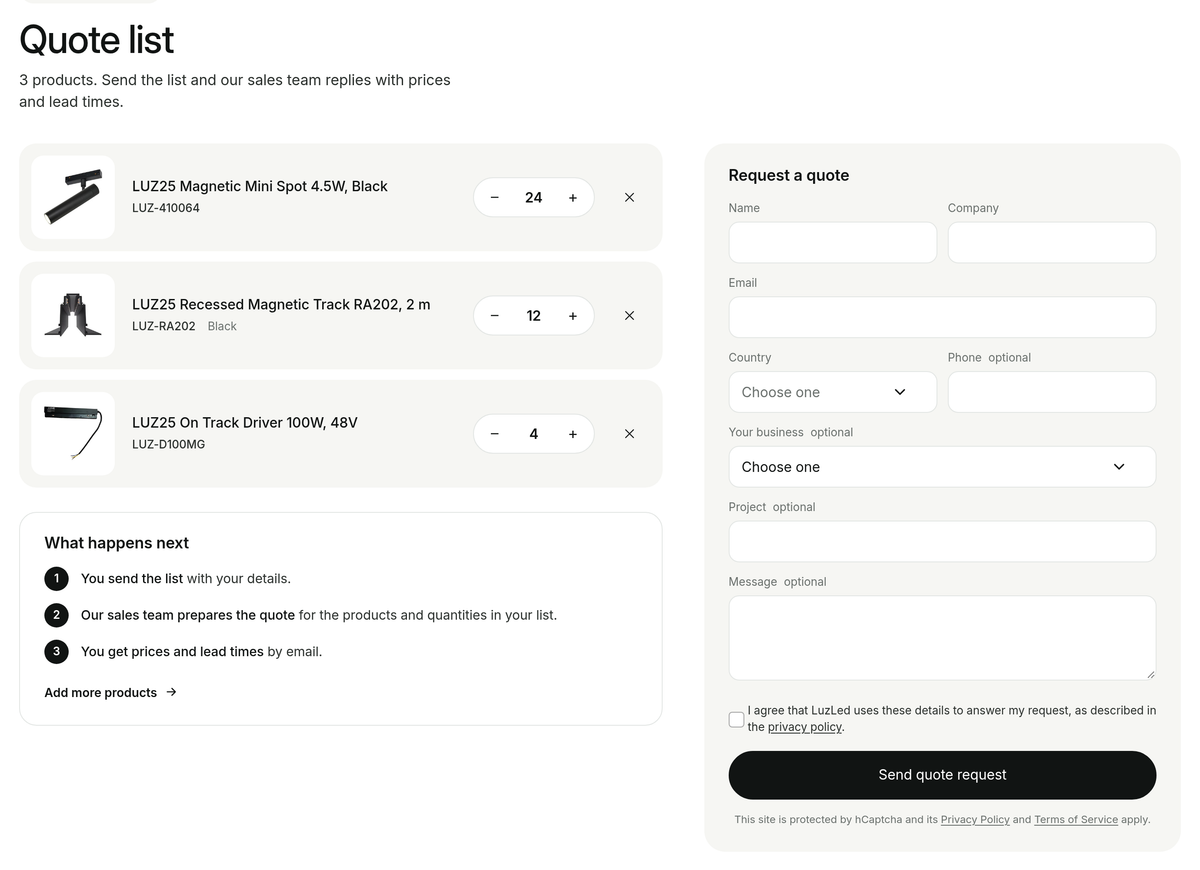Click arrow icon beside Add more products

click(171, 692)
